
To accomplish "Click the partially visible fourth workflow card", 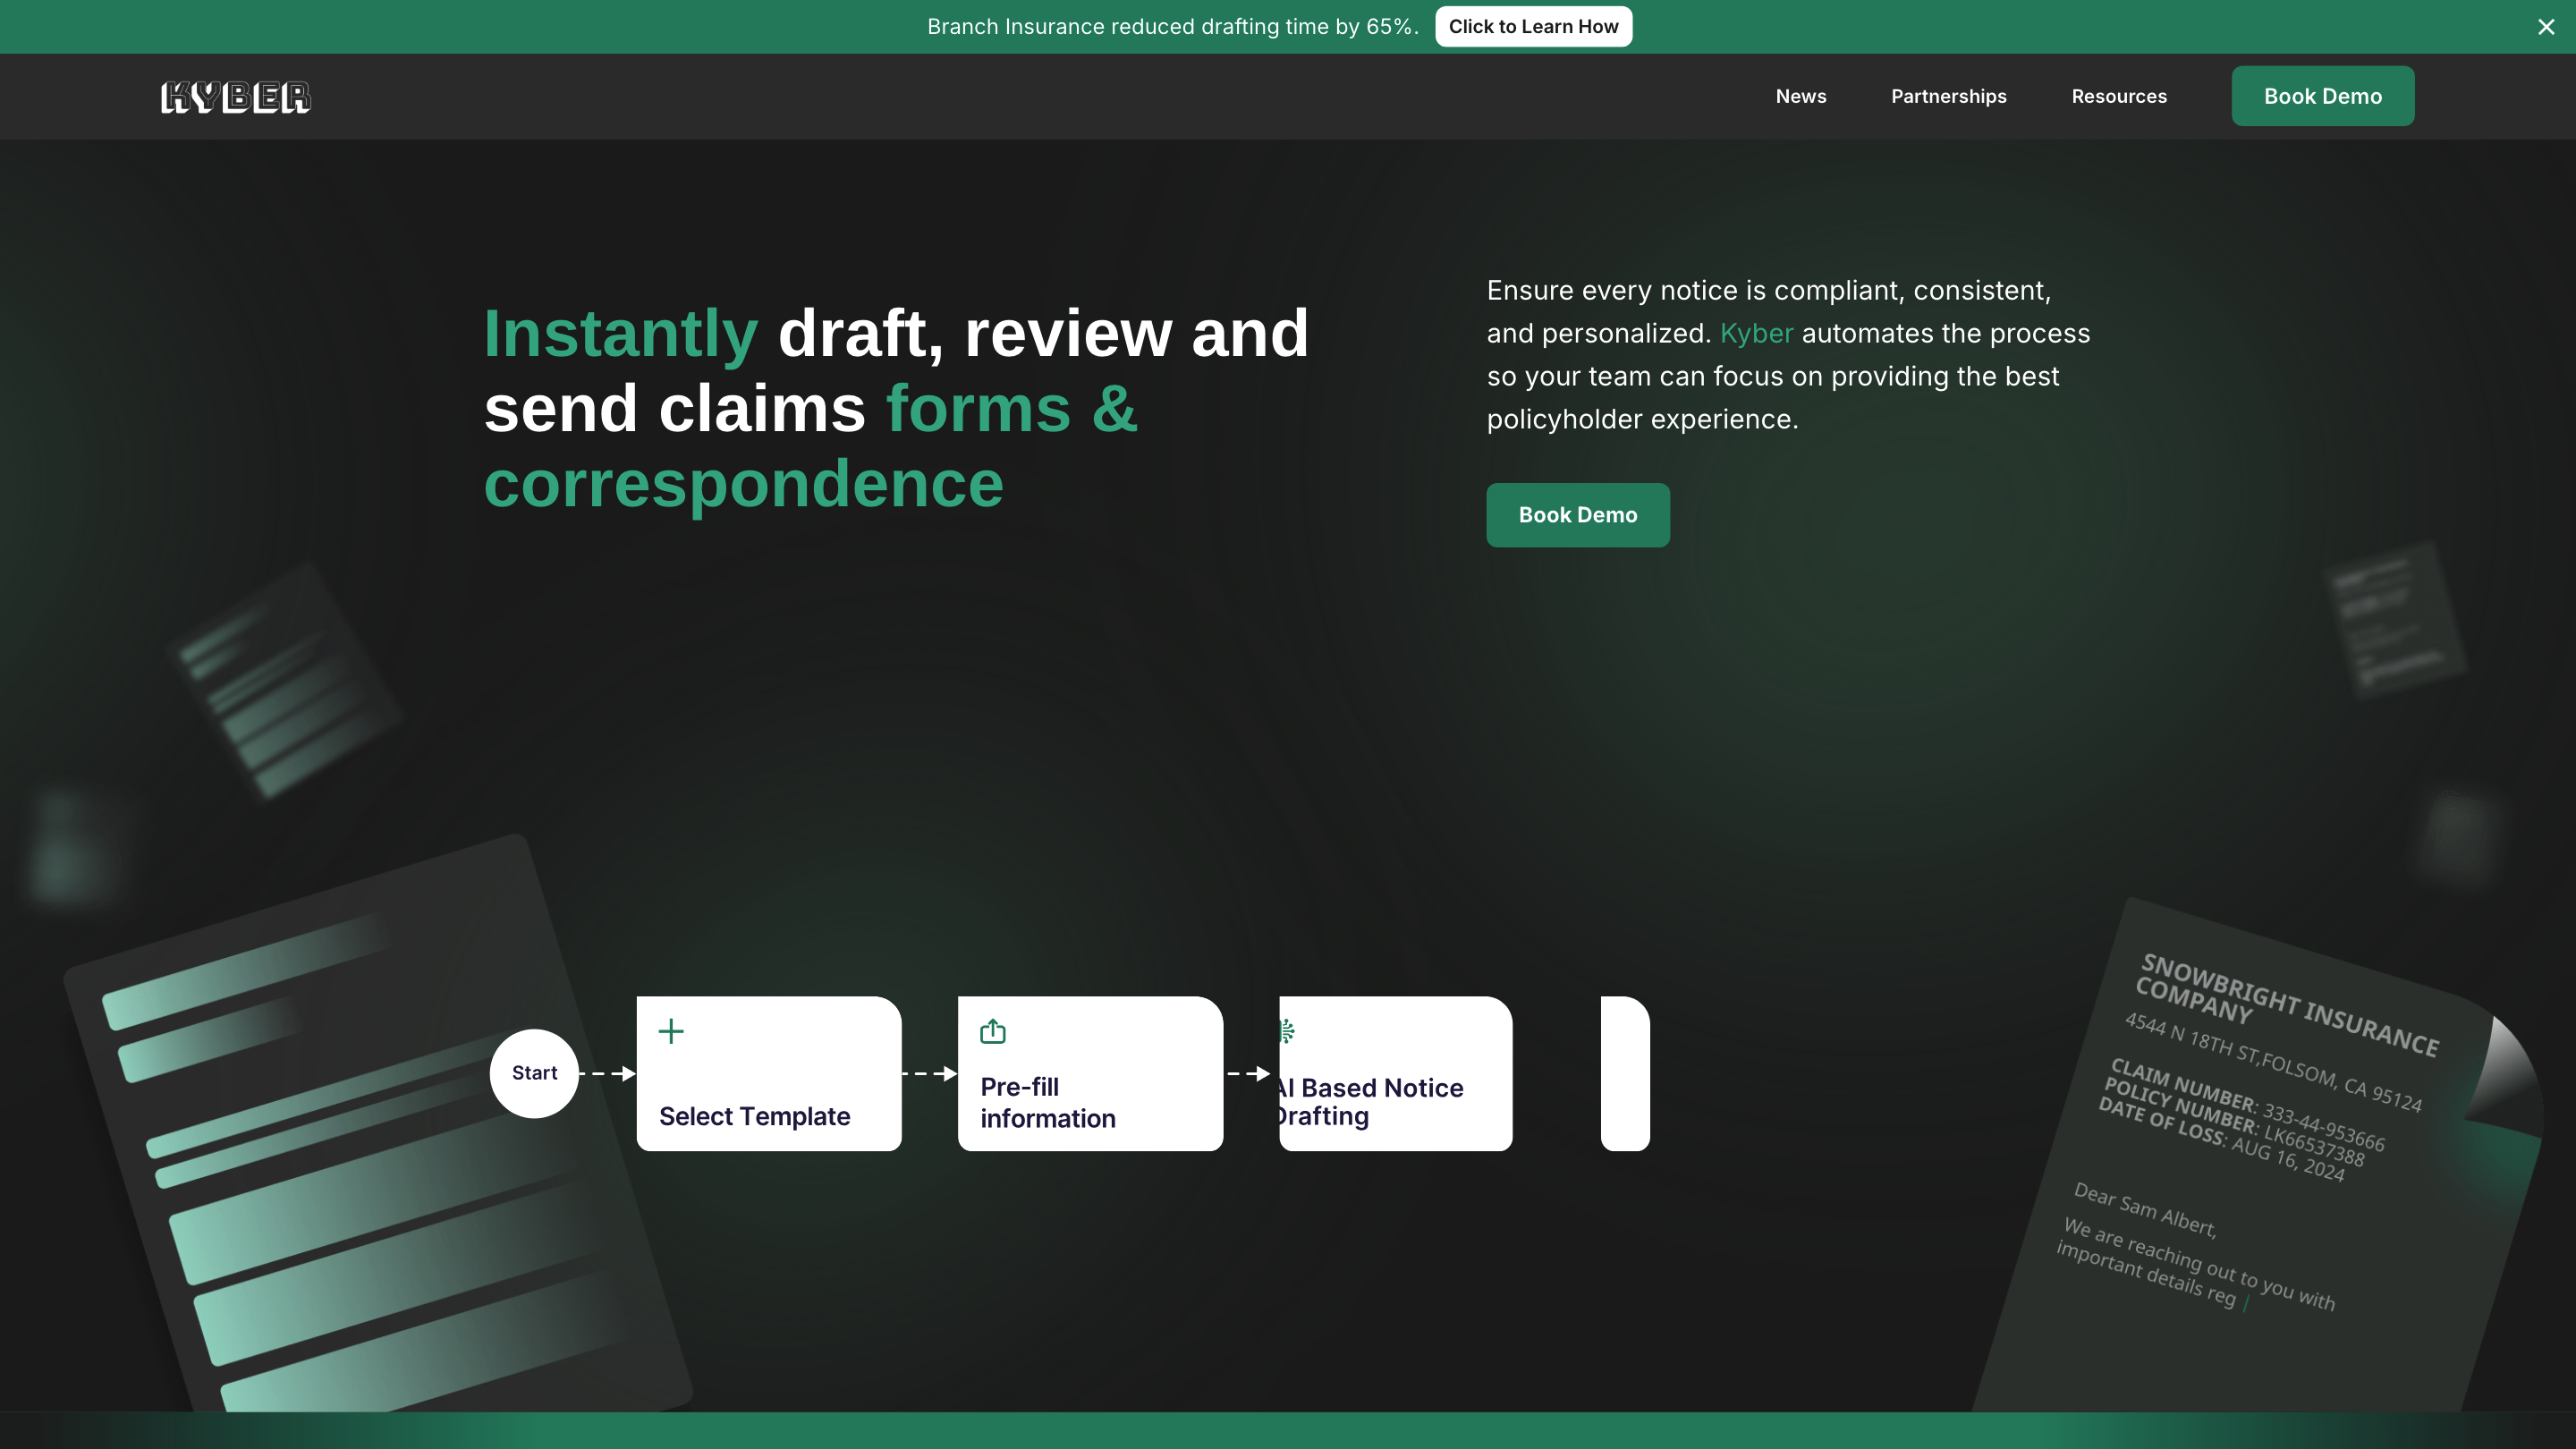I will click(x=1624, y=1073).
